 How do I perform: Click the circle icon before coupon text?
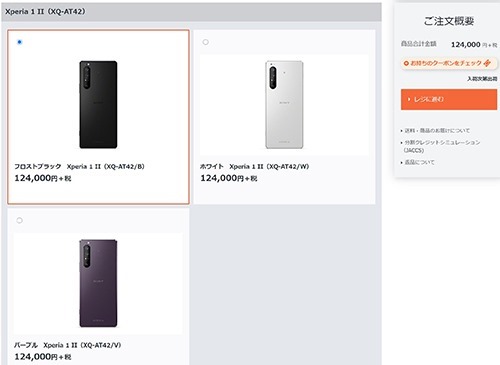406,63
